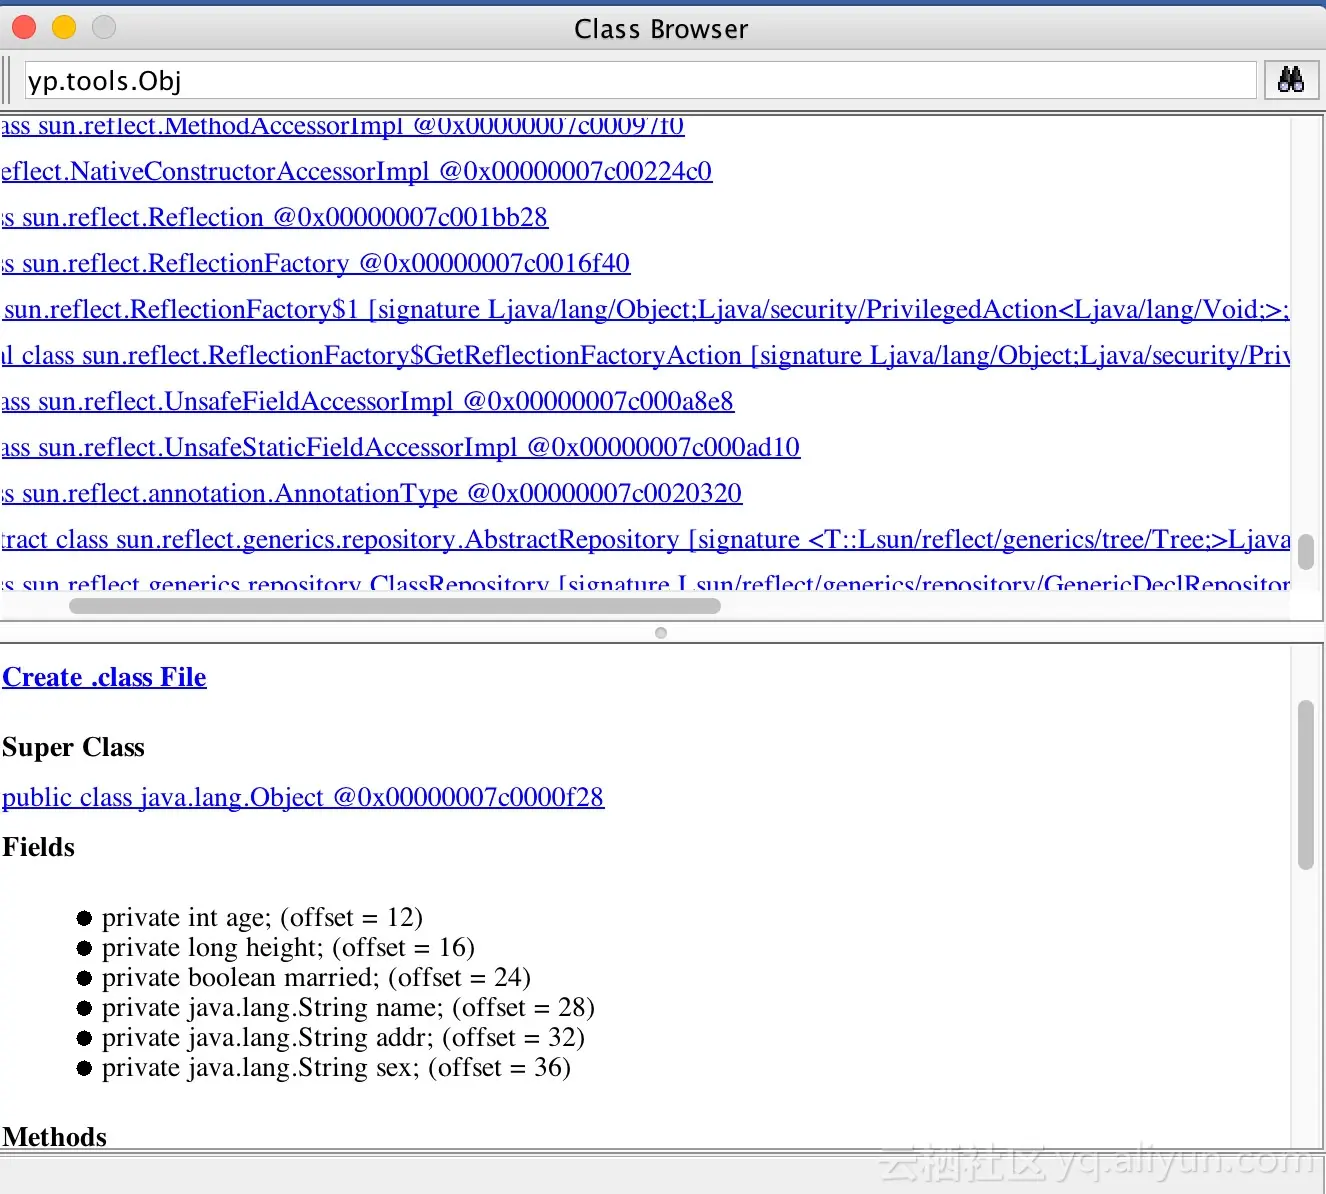The height and width of the screenshot is (1194, 1326).
Task: Open the NativeConstructorAccessorImpl class link
Action: [x=357, y=171]
